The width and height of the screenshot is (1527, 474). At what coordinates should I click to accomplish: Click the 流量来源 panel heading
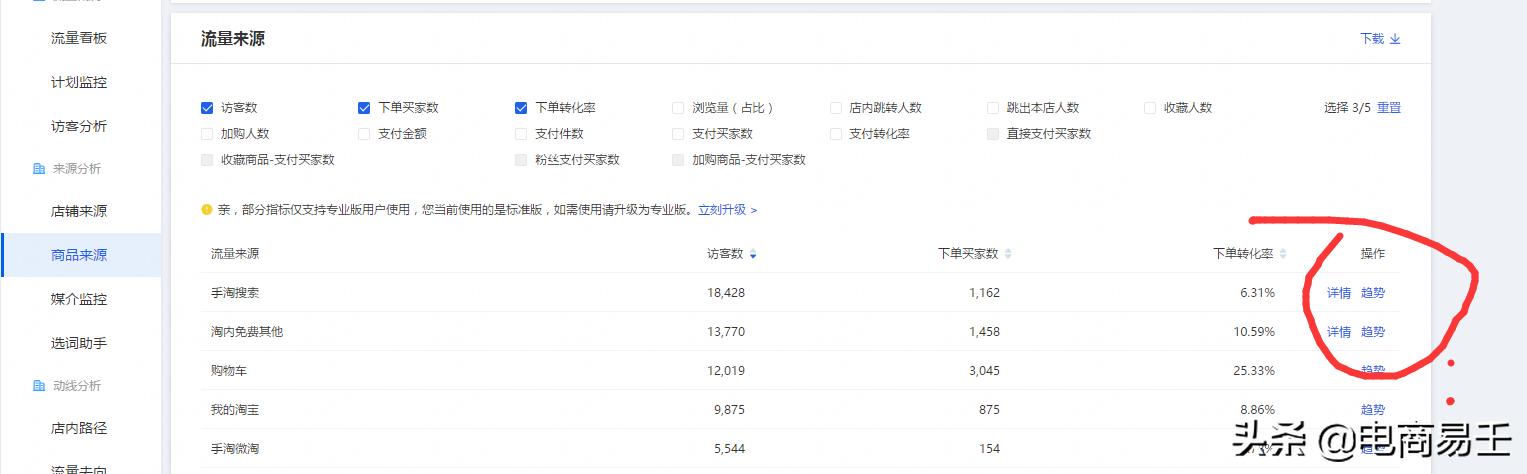[233, 39]
